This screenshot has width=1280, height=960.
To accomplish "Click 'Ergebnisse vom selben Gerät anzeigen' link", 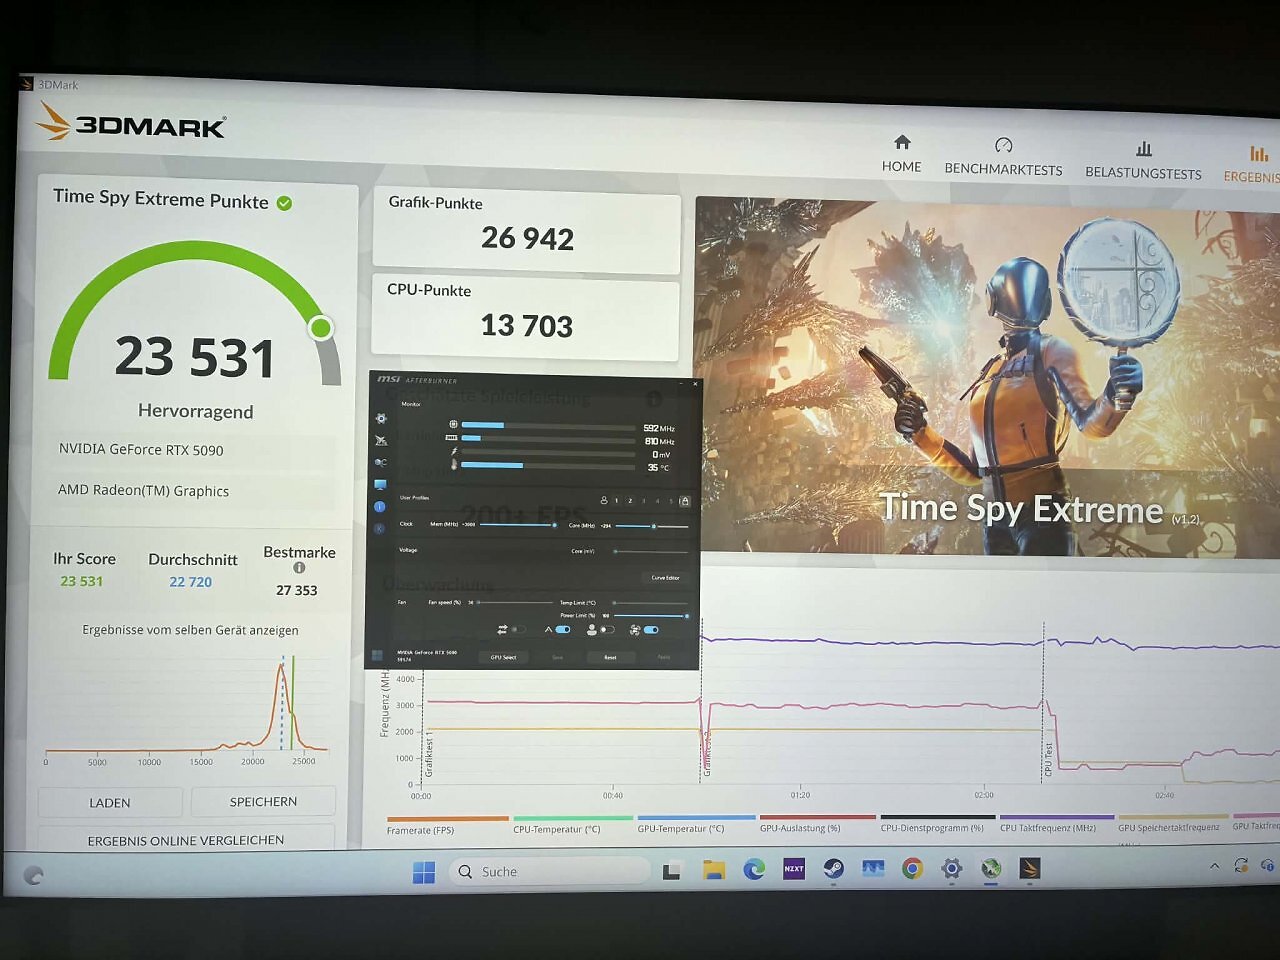I will 190,630.
